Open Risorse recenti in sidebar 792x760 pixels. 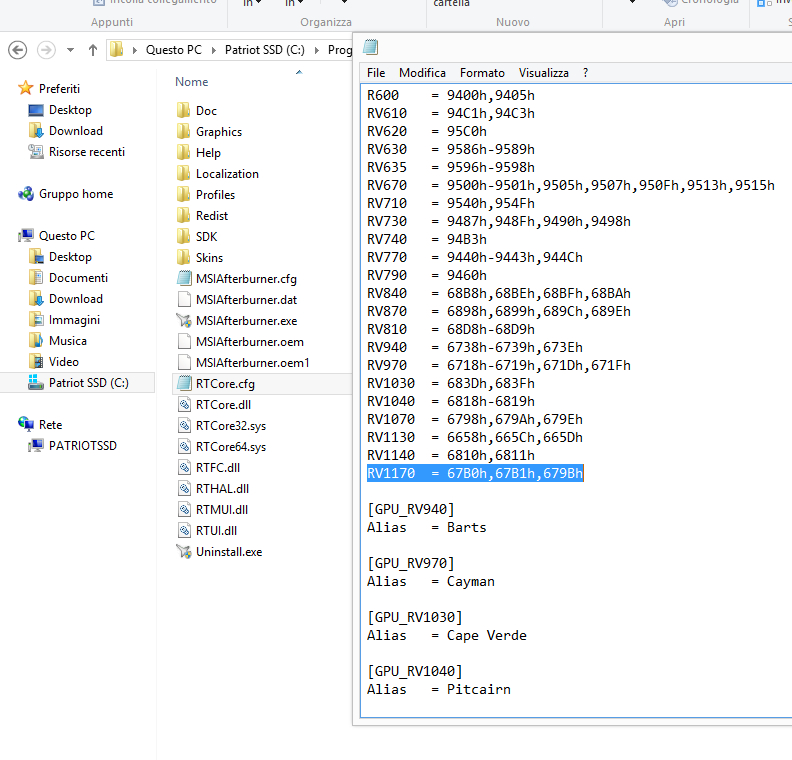pos(86,151)
